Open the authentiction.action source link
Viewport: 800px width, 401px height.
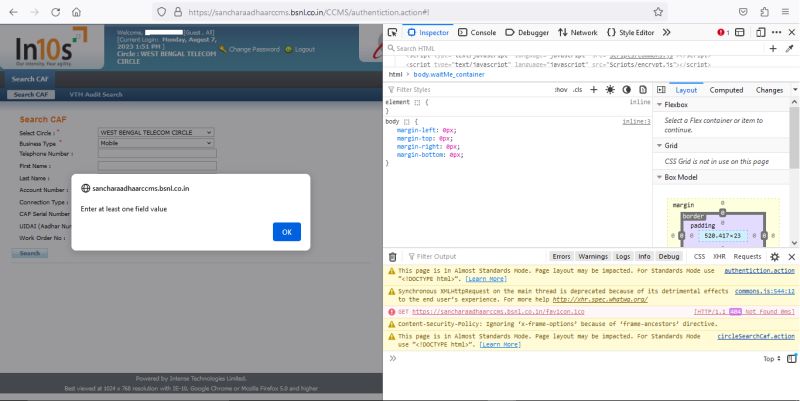(x=759, y=270)
